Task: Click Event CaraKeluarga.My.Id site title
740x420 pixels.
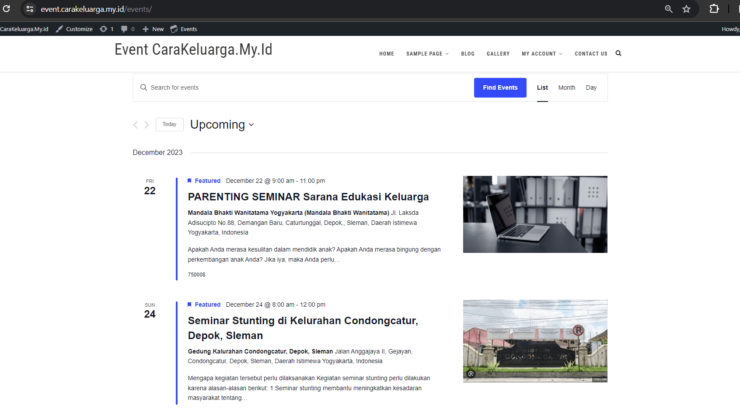Action: coord(193,50)
